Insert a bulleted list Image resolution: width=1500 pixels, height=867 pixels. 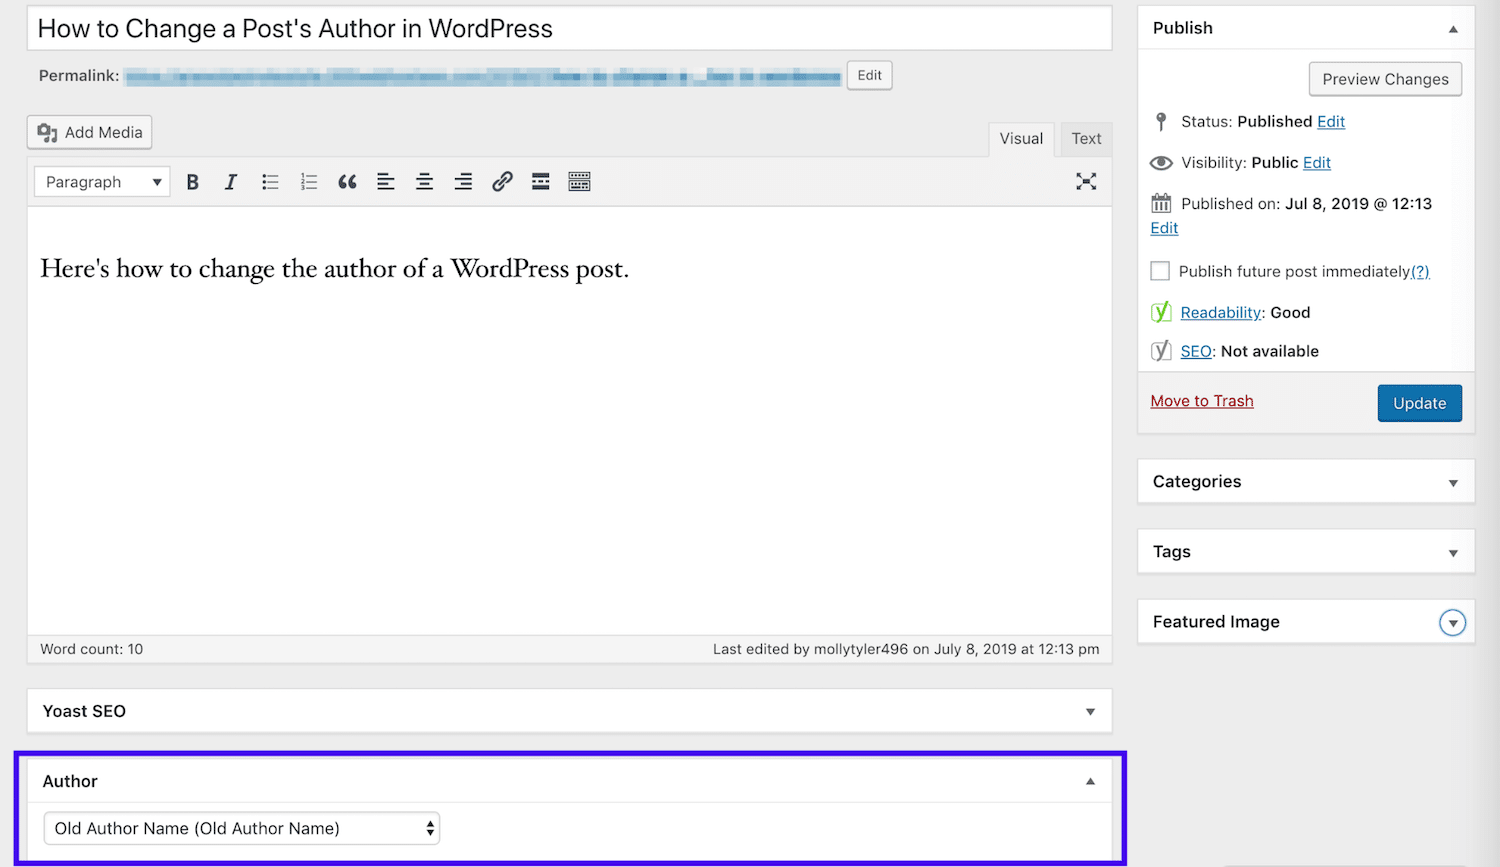tap(270, 181)
